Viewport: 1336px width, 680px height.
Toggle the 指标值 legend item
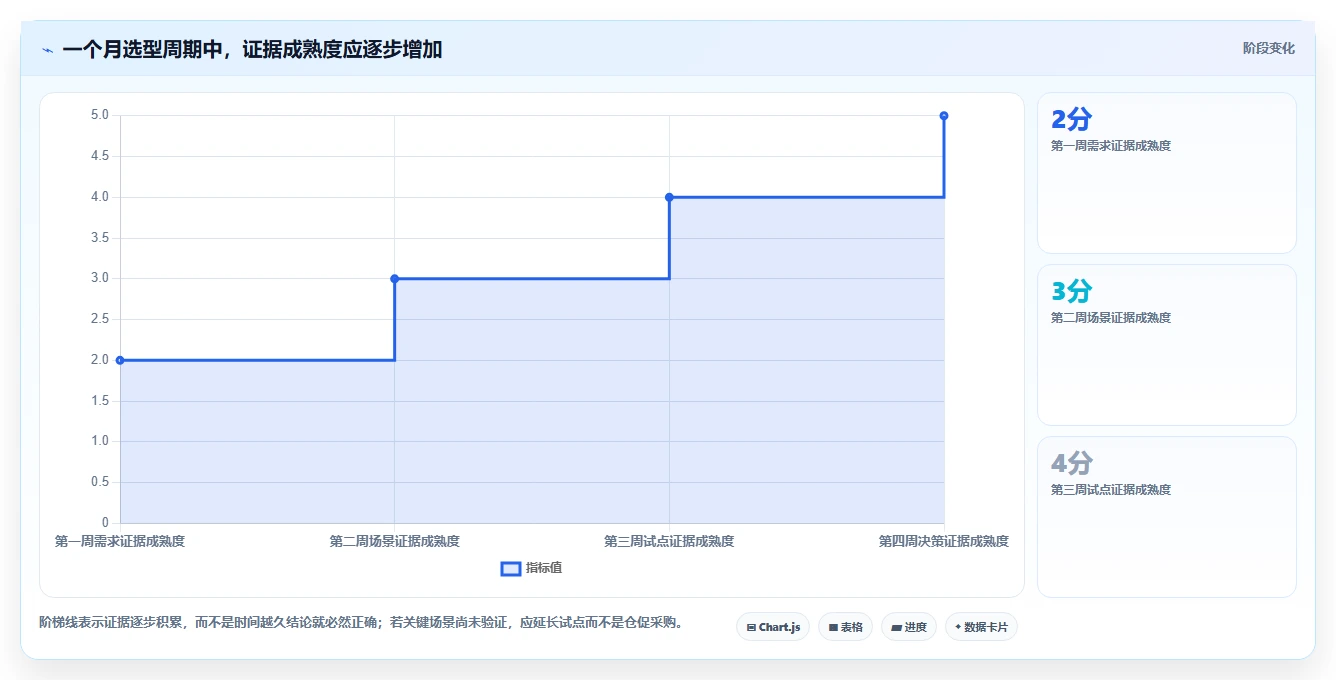[531, 568]
